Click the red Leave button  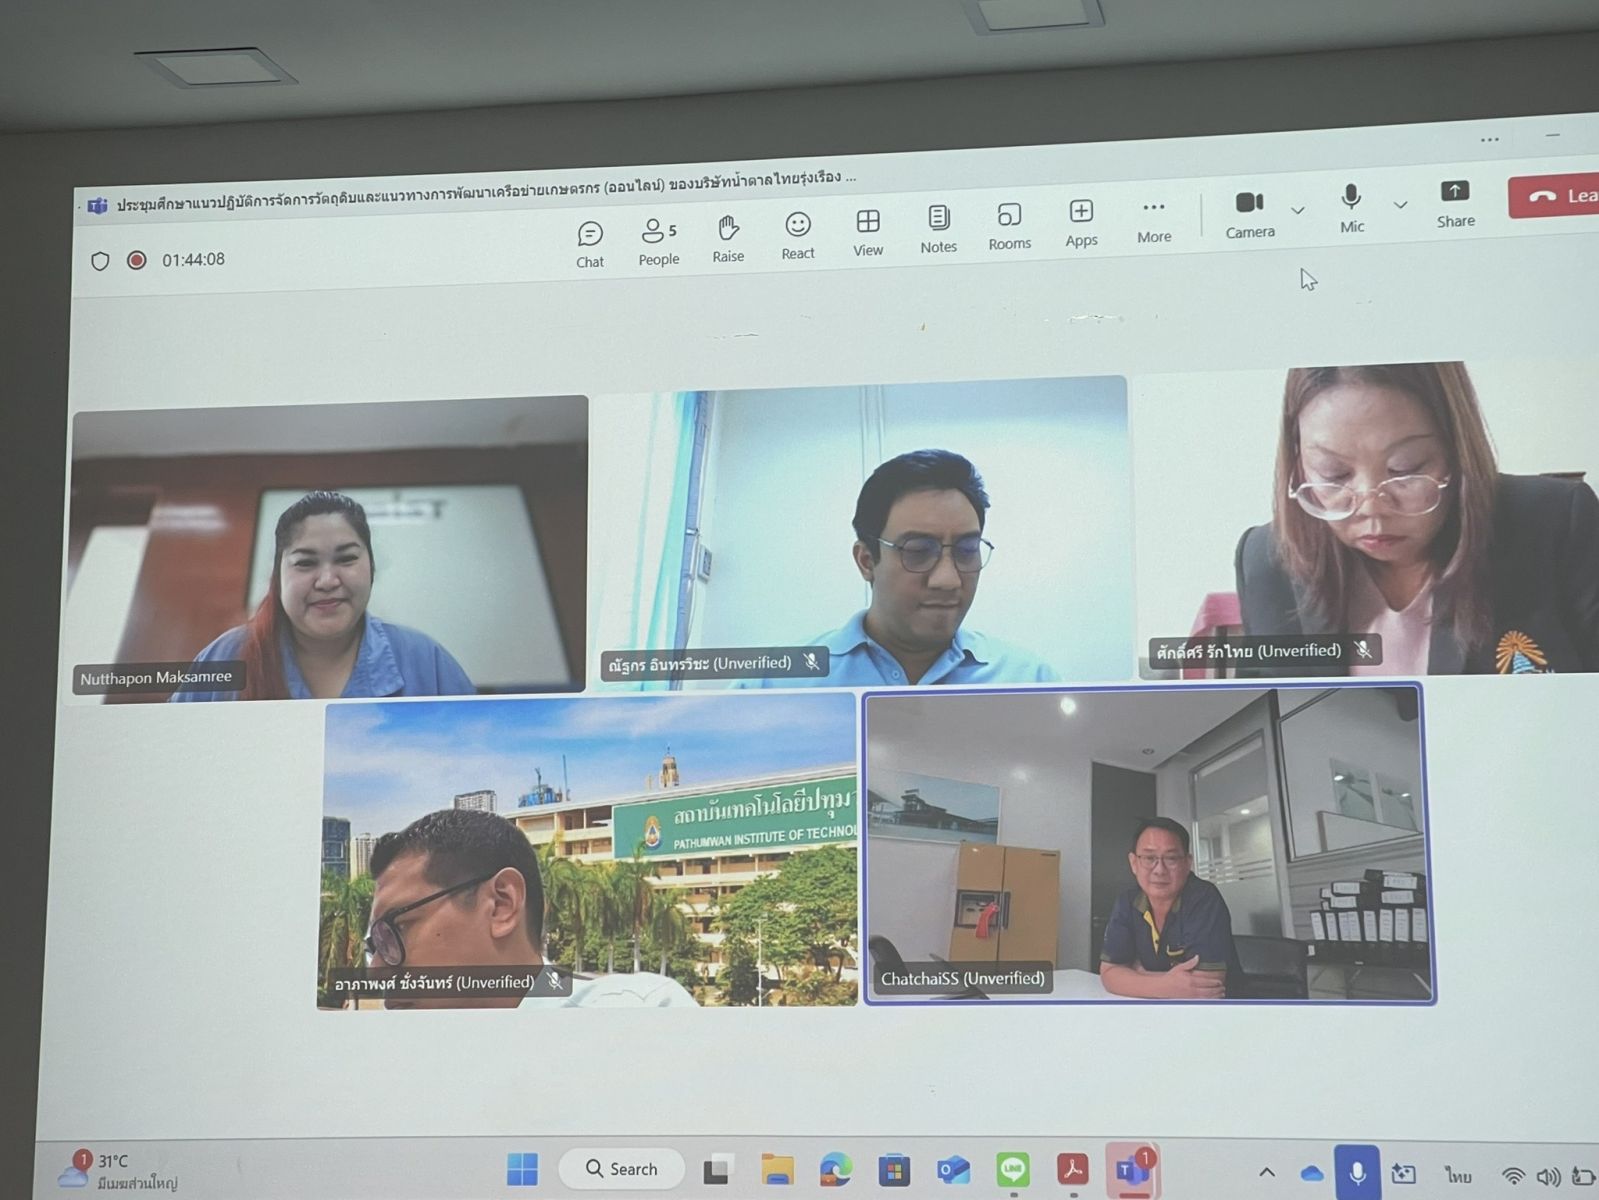click(x=1555, y=196)
